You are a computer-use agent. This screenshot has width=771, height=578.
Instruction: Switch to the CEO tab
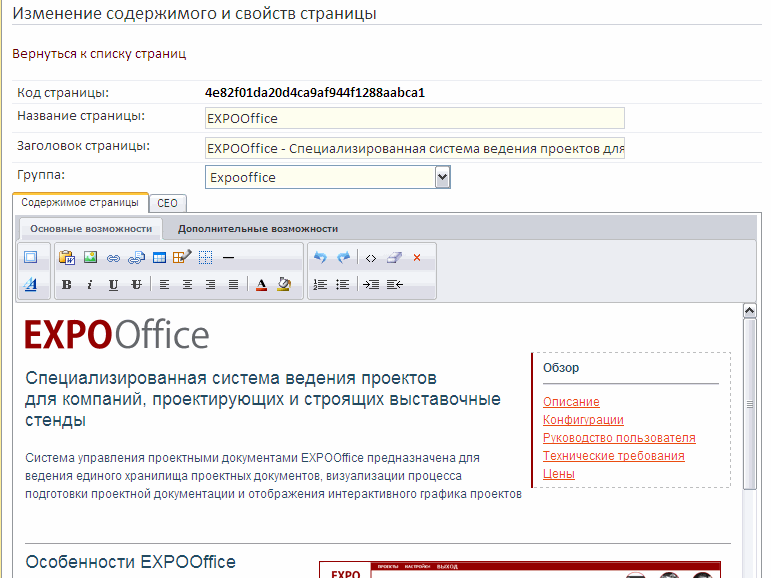pyautogui.click(x=167, y=203)
